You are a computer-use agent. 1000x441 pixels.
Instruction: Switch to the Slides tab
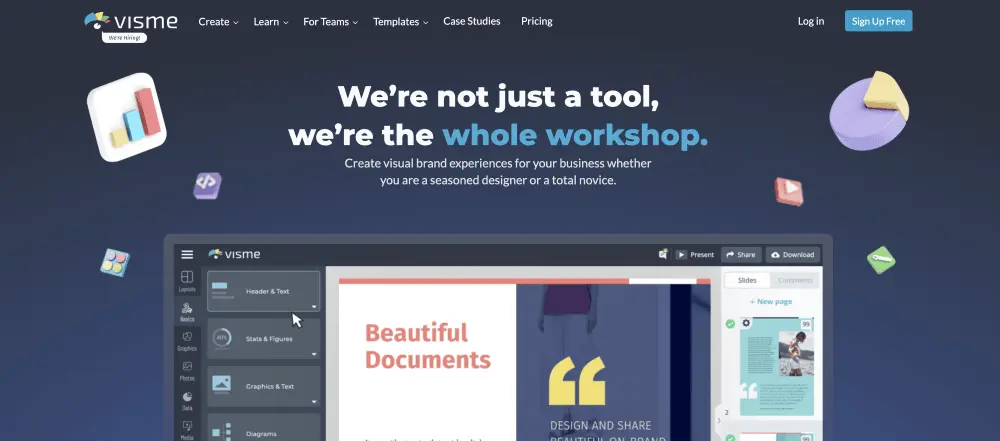(x=747, y=280)
